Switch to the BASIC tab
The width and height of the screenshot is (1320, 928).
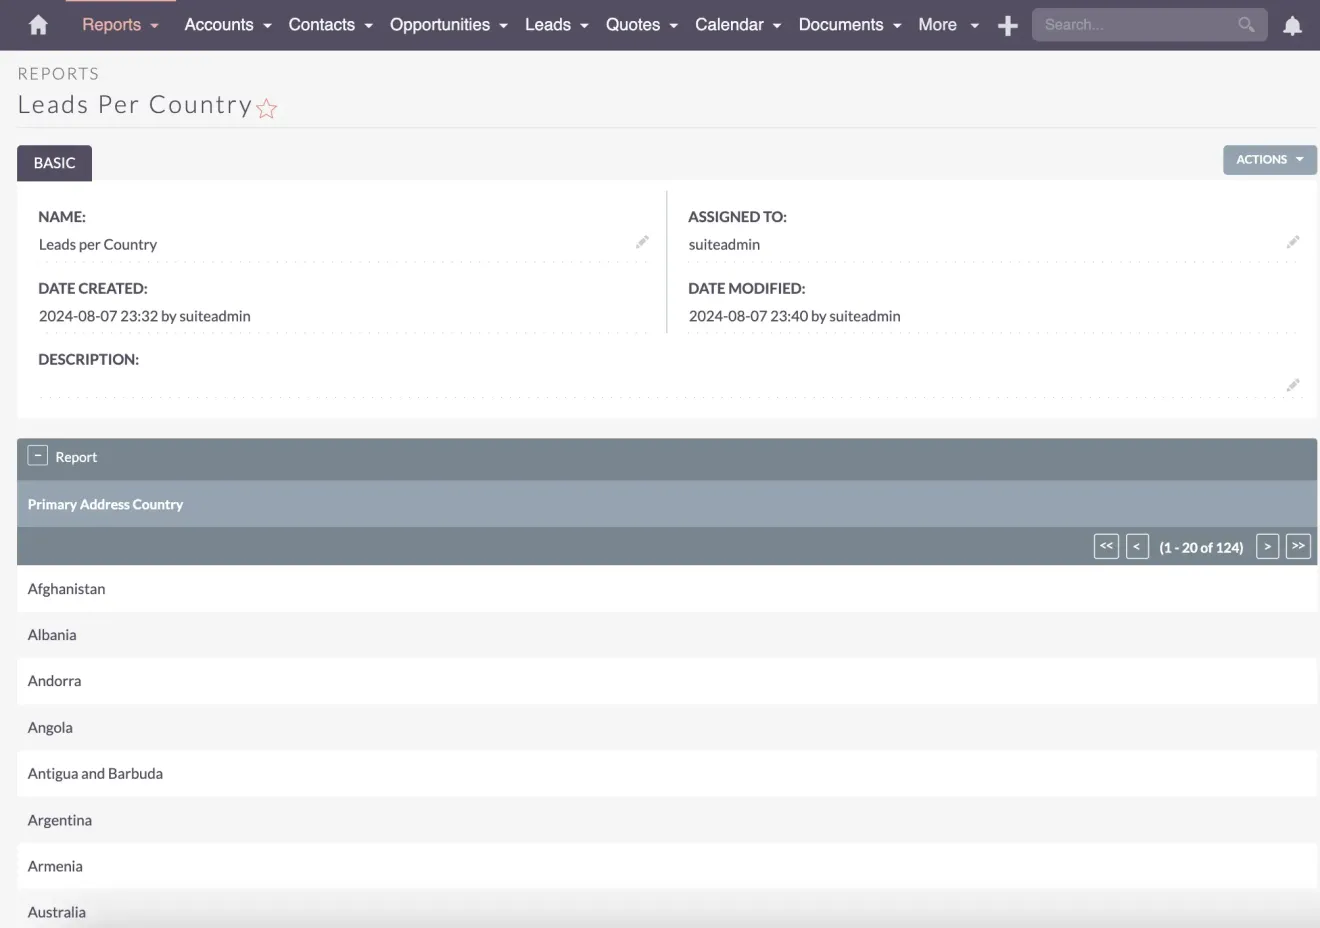pyautogui.click(x=54, y=162)
